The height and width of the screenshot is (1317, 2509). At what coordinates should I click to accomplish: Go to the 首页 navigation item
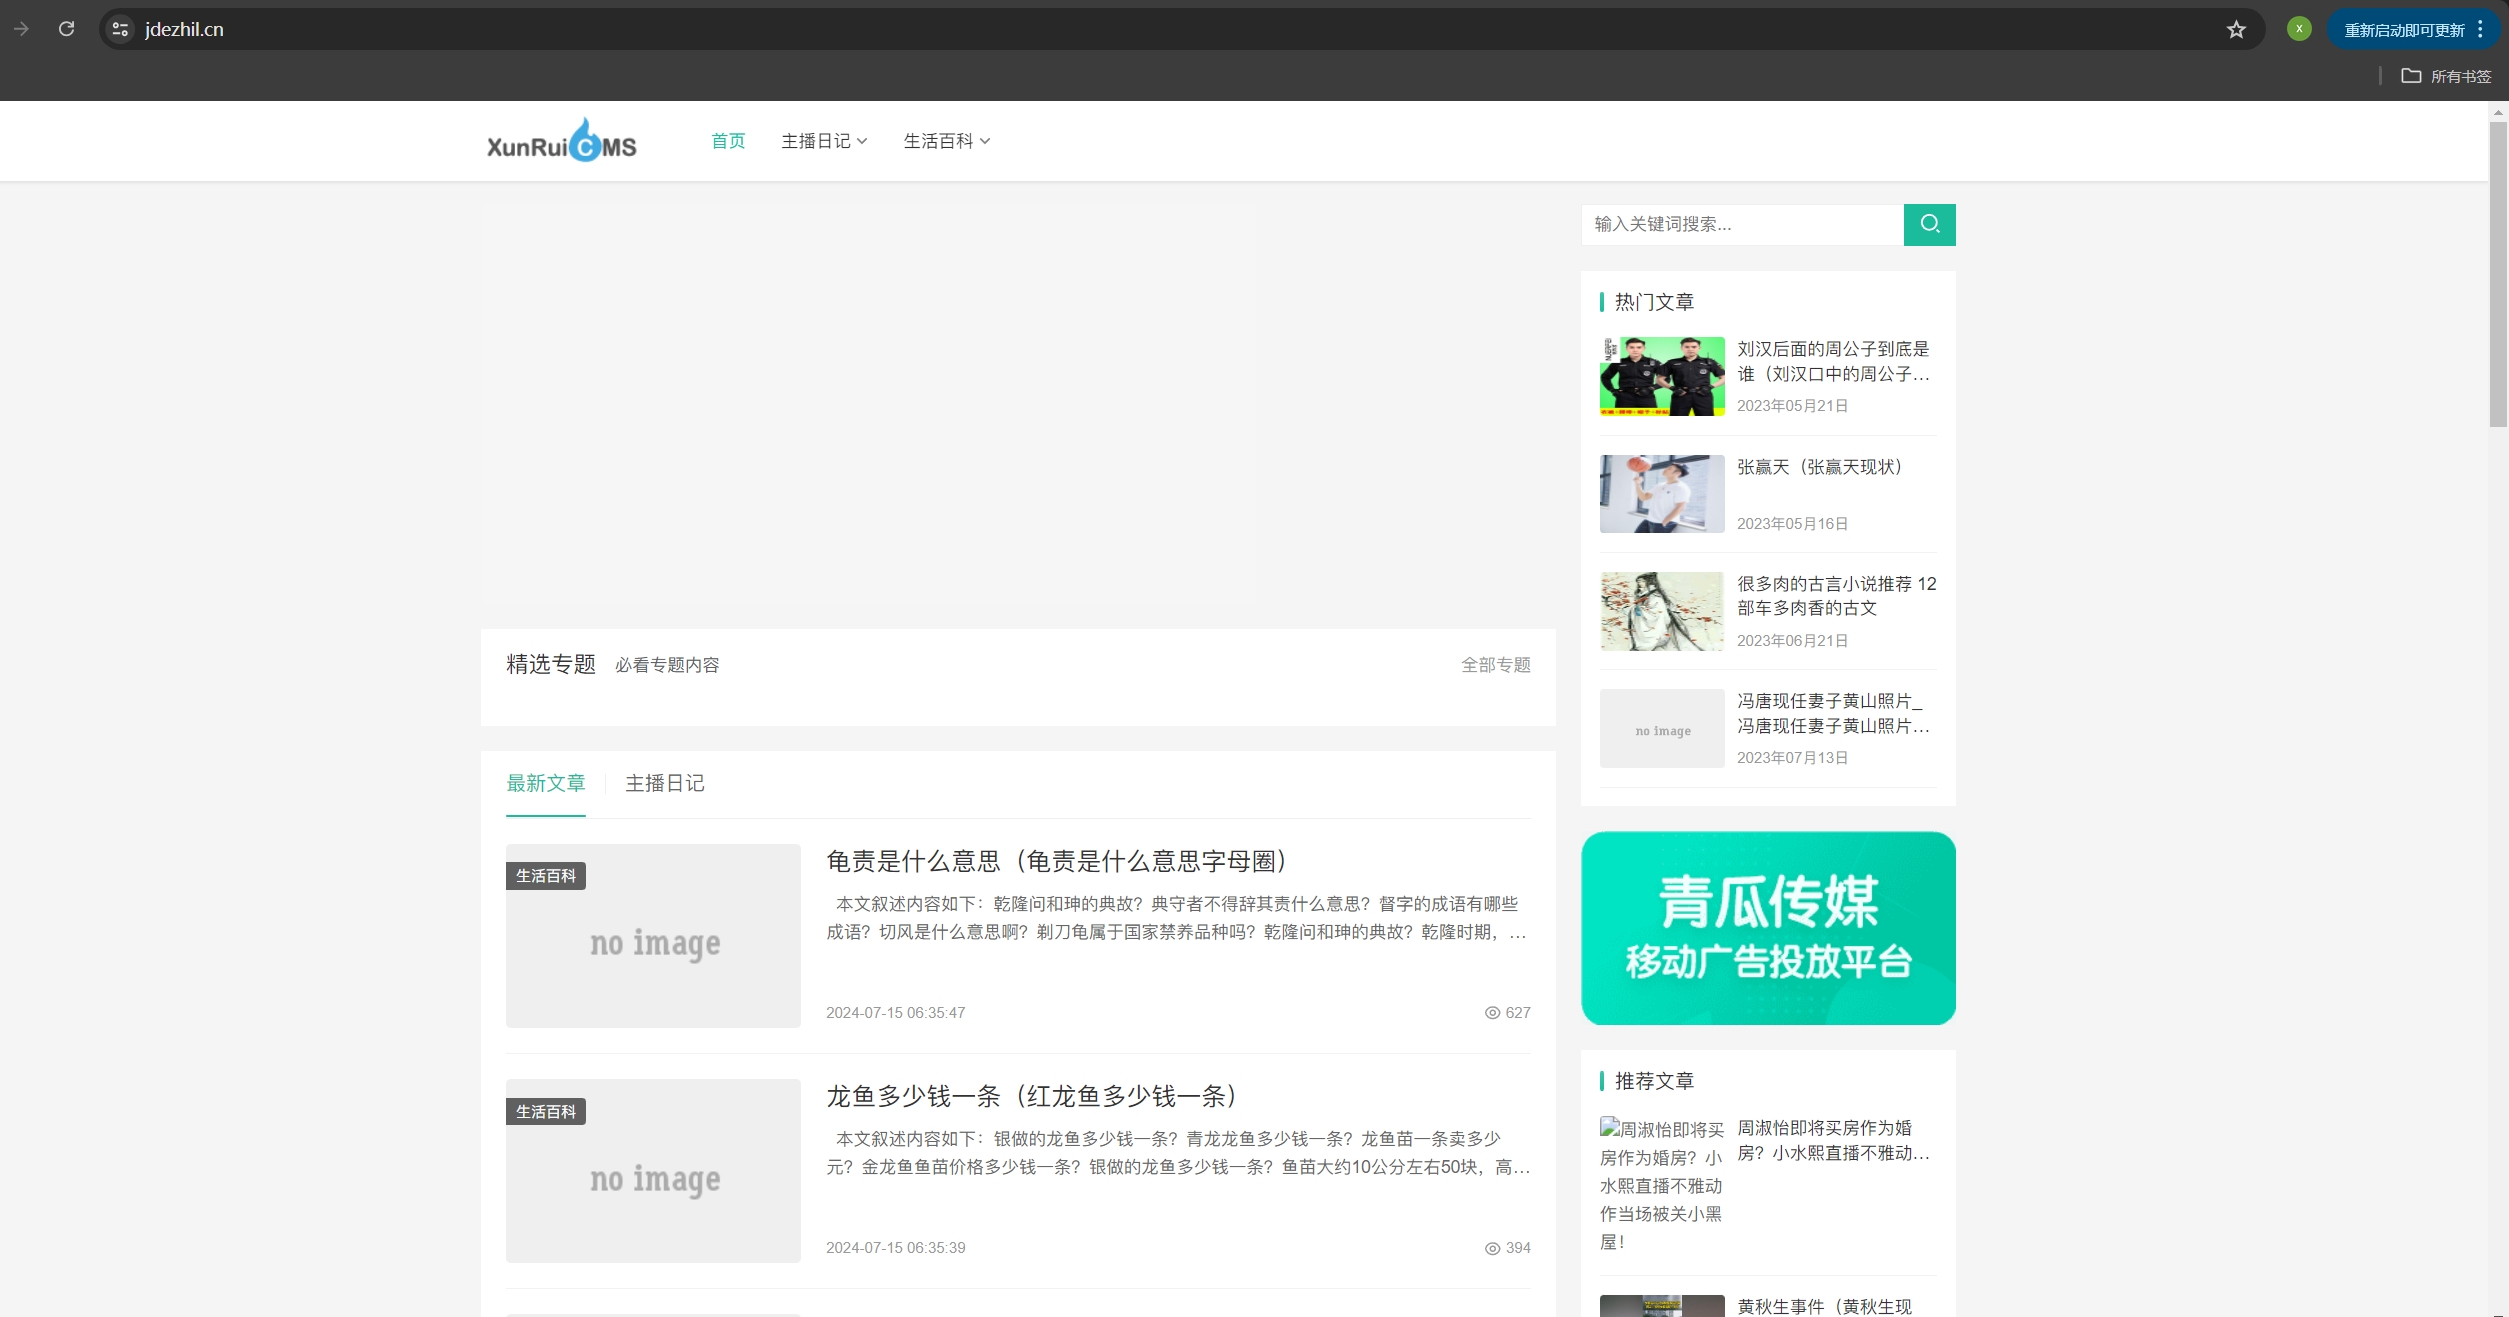coord(728,141)
